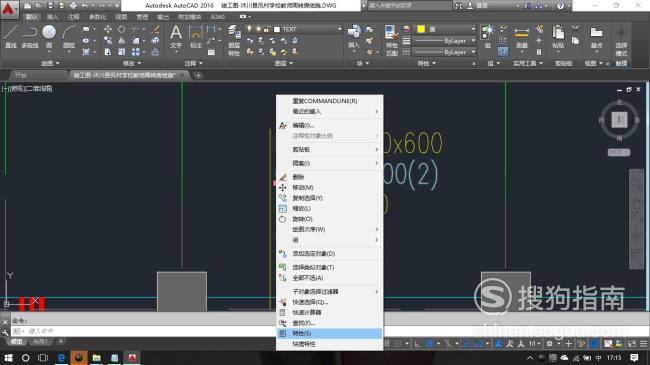Switch to the Model (模型) layout tab
The image size is (650, 365).
pos(17,341)
